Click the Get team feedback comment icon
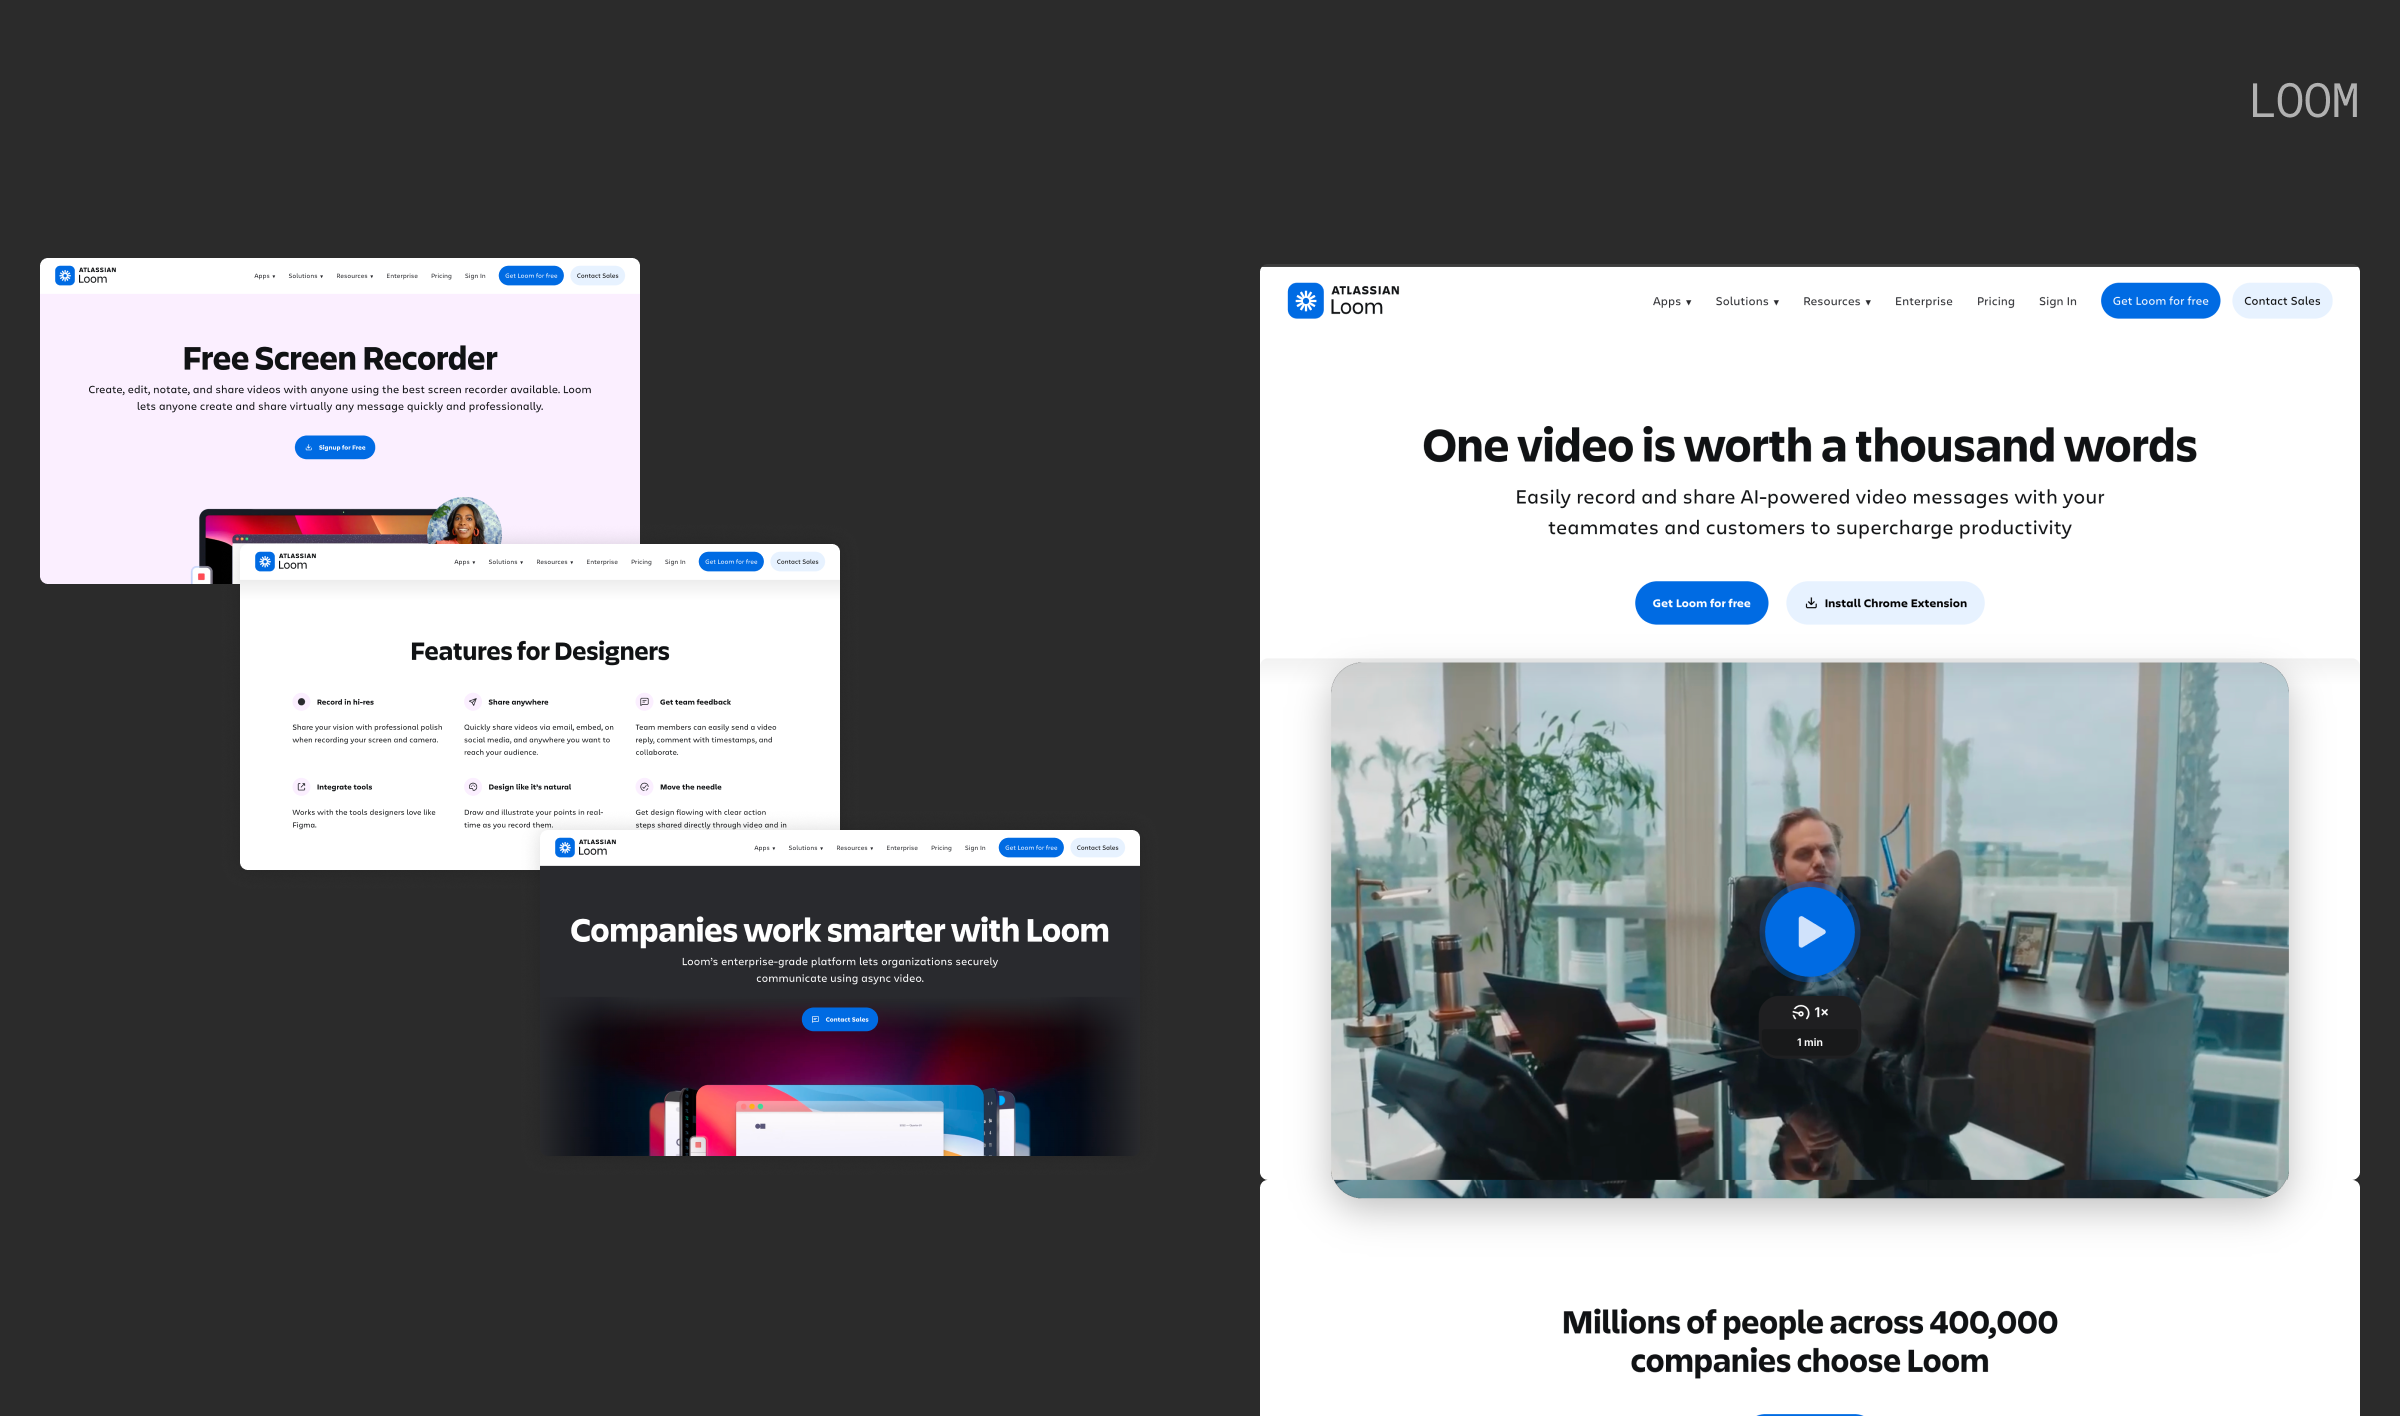The width and height of the screenshot is (2400, 1416). [644, 701]
